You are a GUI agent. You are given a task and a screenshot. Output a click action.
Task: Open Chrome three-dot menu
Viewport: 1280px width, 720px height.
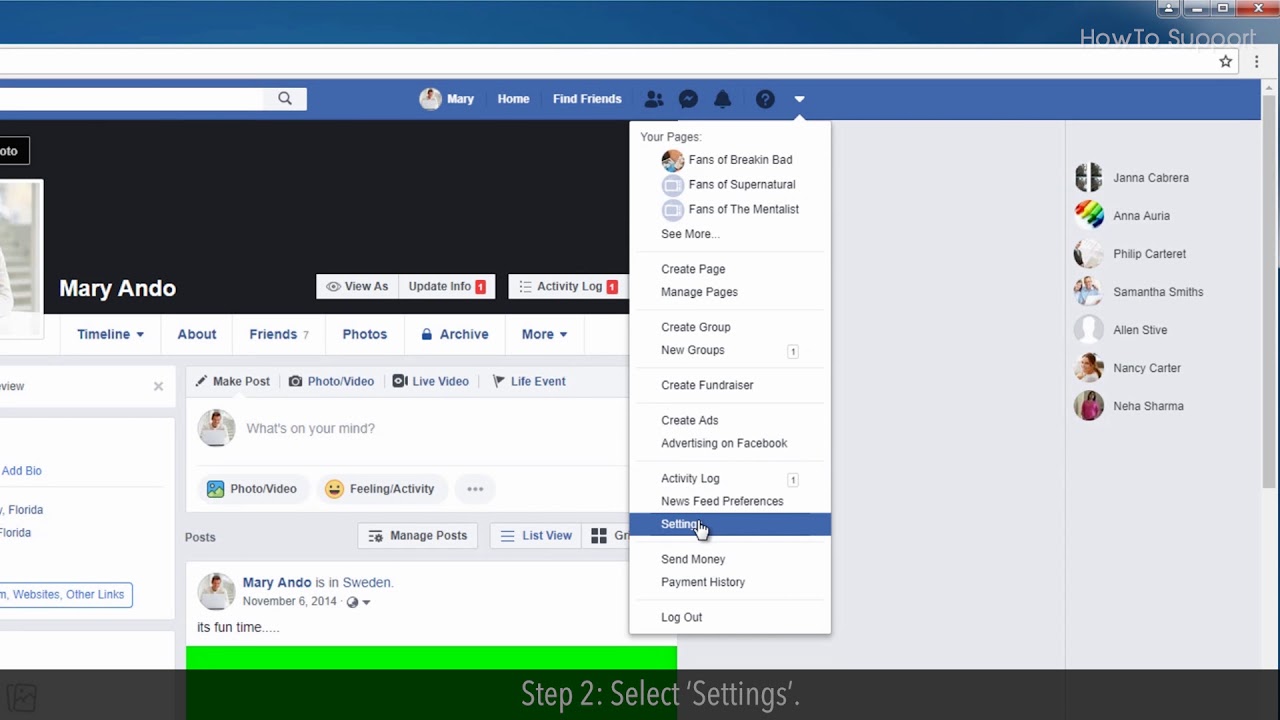pos(1257,61)
